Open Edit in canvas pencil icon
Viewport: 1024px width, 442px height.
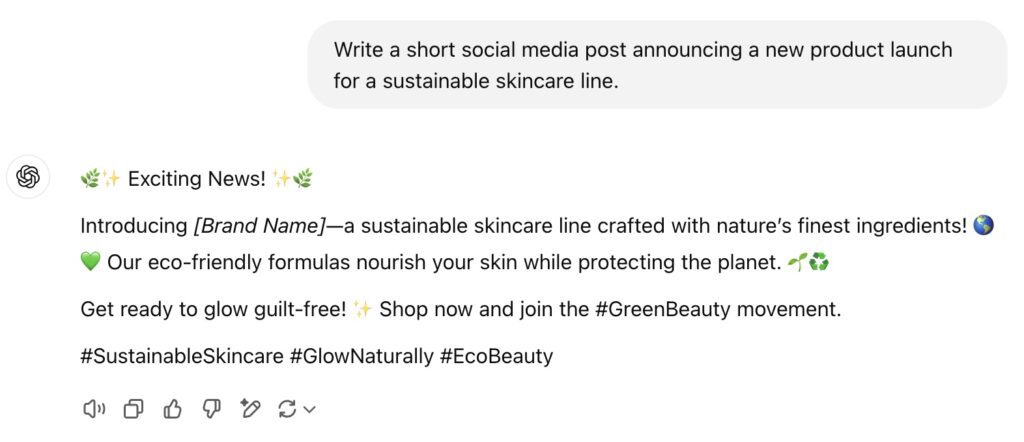pos(250,408)
